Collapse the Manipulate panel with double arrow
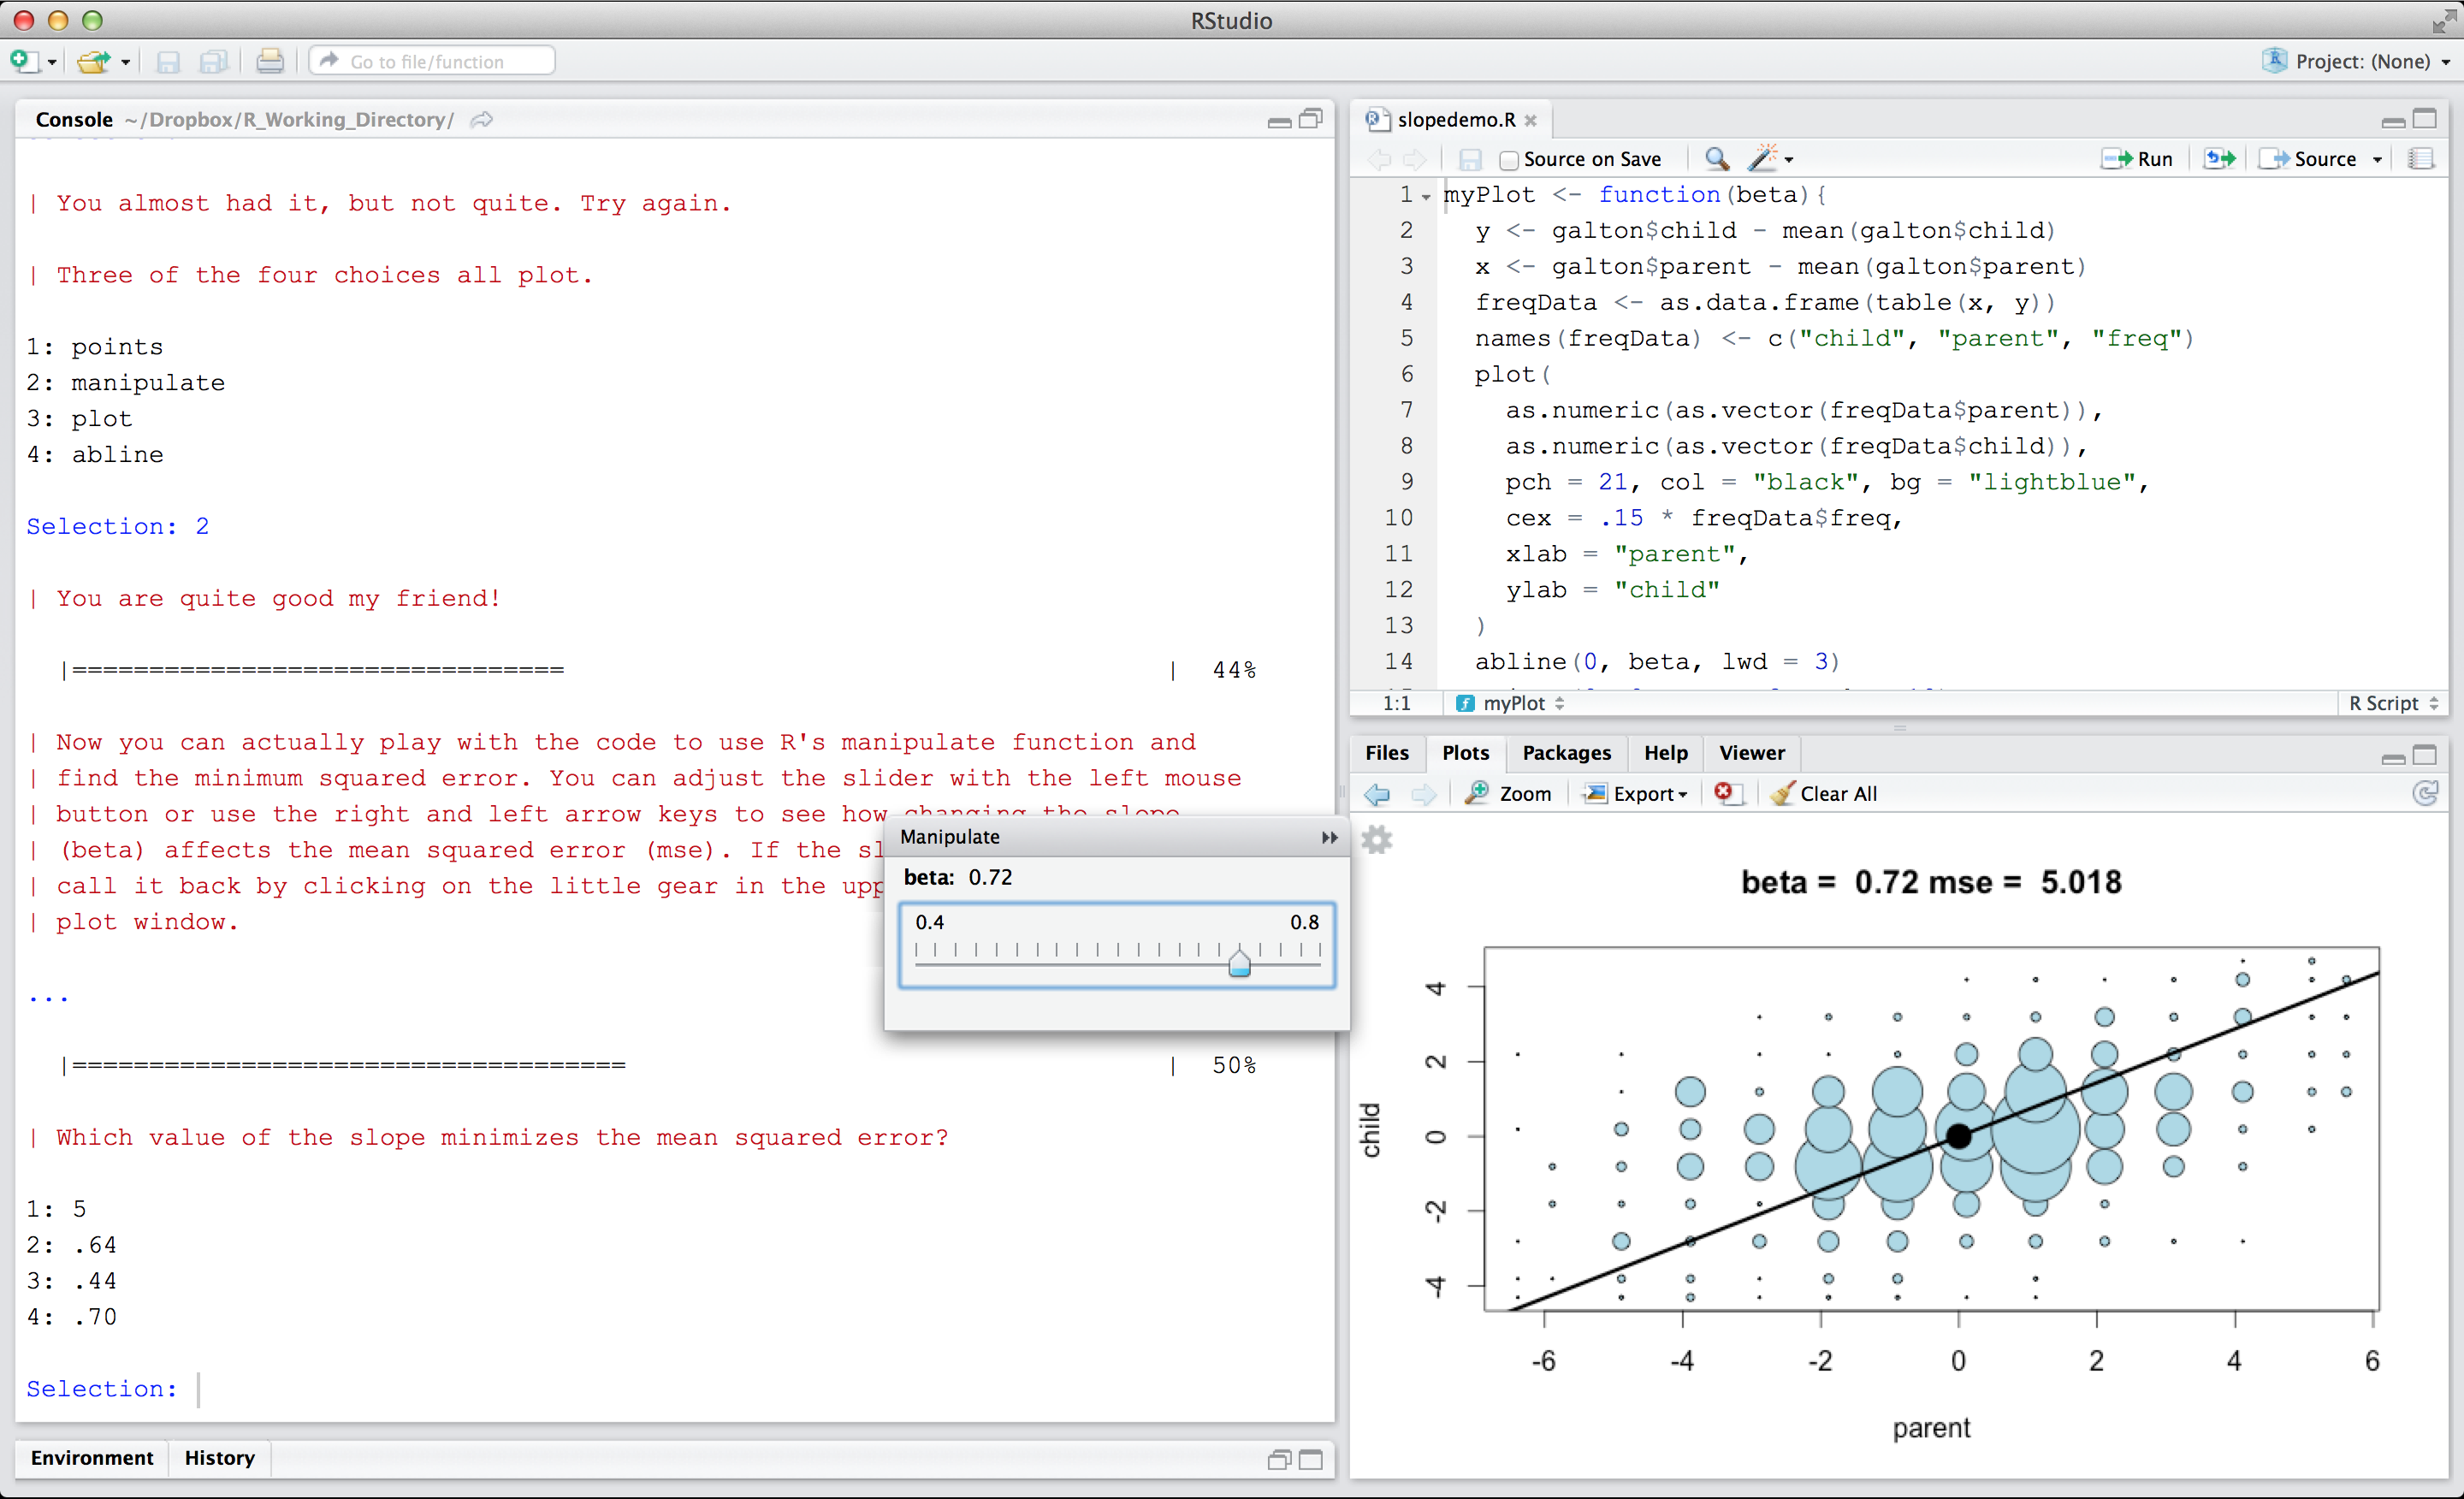This screenshot has width=2464, height=1499. pyautogui.click(x=1329, y=837)
